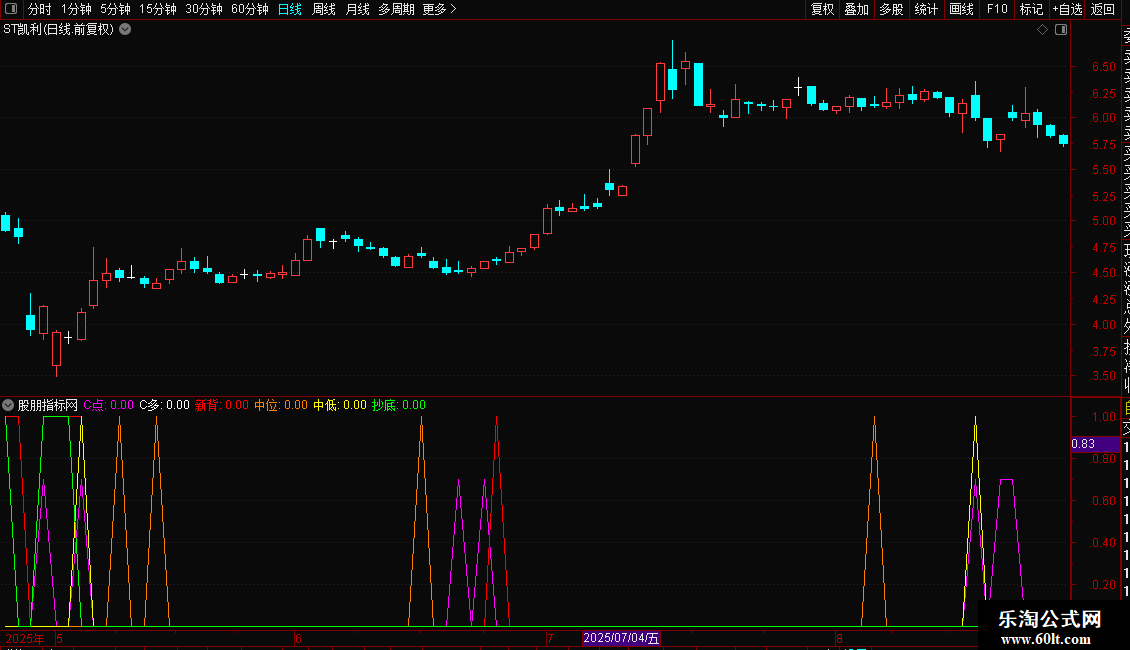Click 返回 to go back

[1103, 9]
